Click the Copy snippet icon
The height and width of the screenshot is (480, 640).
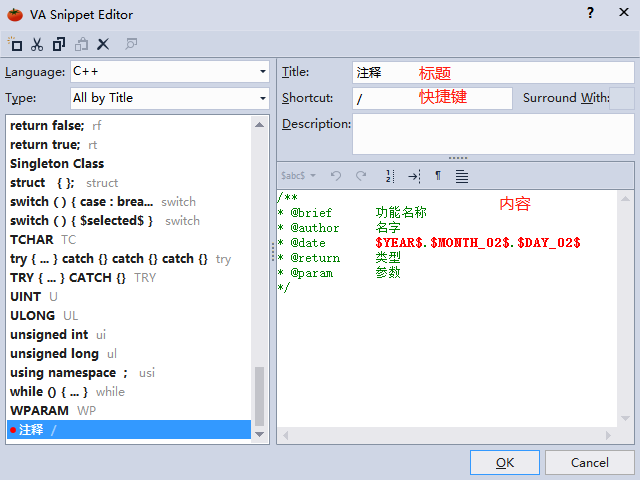[x=59, y=44]
